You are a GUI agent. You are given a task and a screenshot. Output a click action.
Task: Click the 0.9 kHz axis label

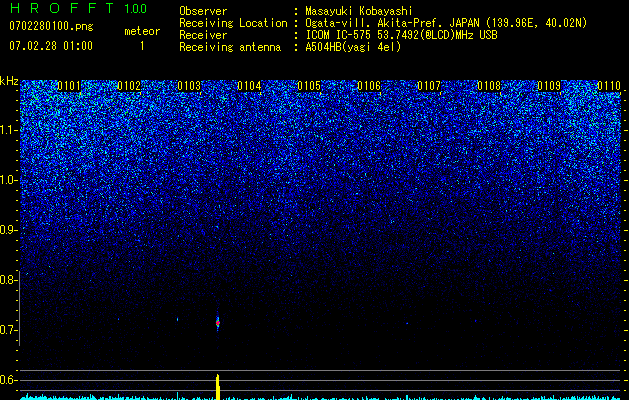tap(8, 230)
